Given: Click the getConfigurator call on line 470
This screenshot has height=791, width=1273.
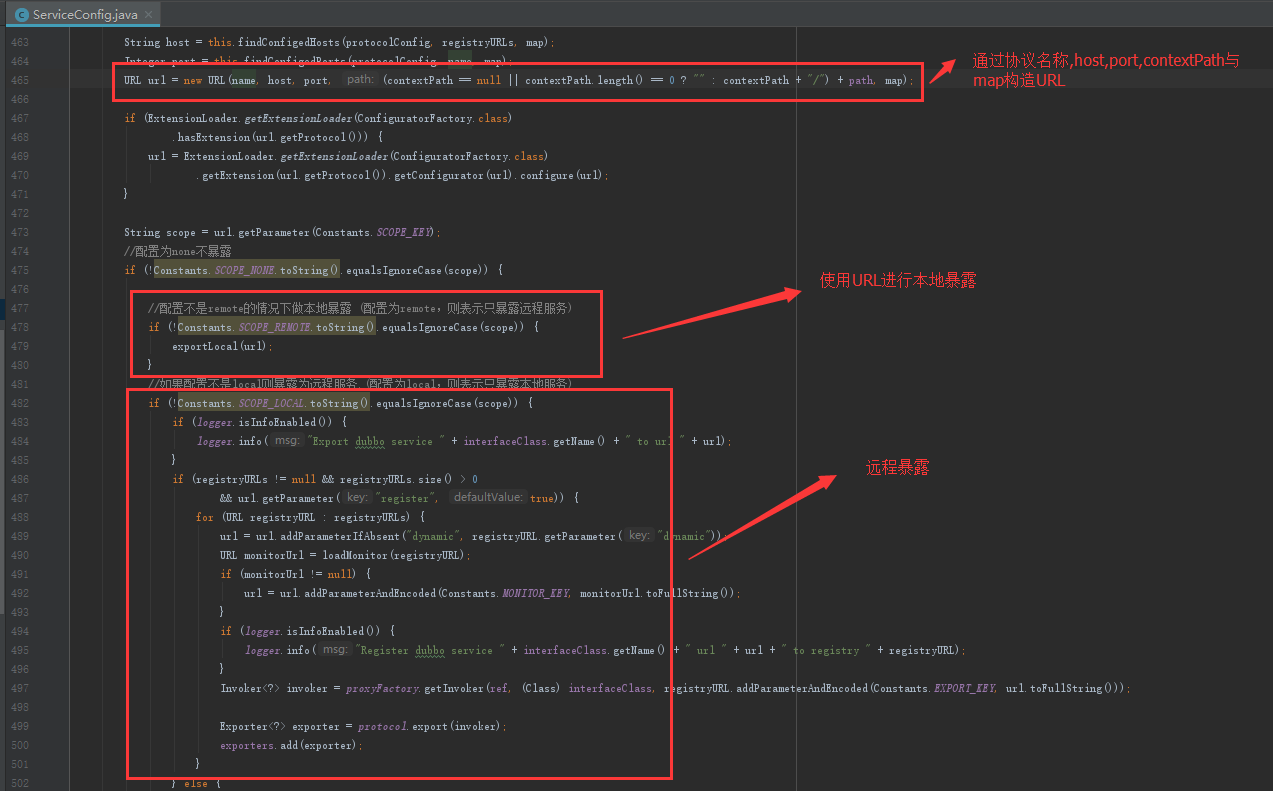Looking at the screenshot, I should point(435,175).
